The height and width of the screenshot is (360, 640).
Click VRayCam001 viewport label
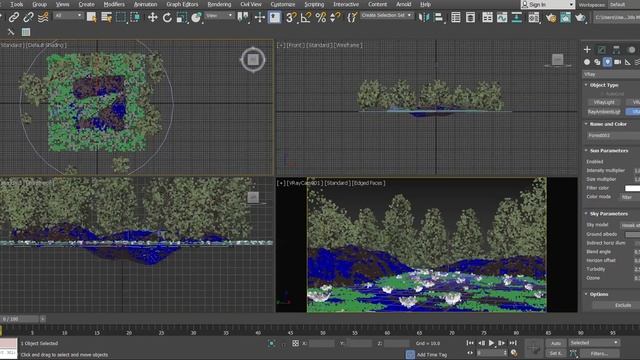[x=305, y=183]
